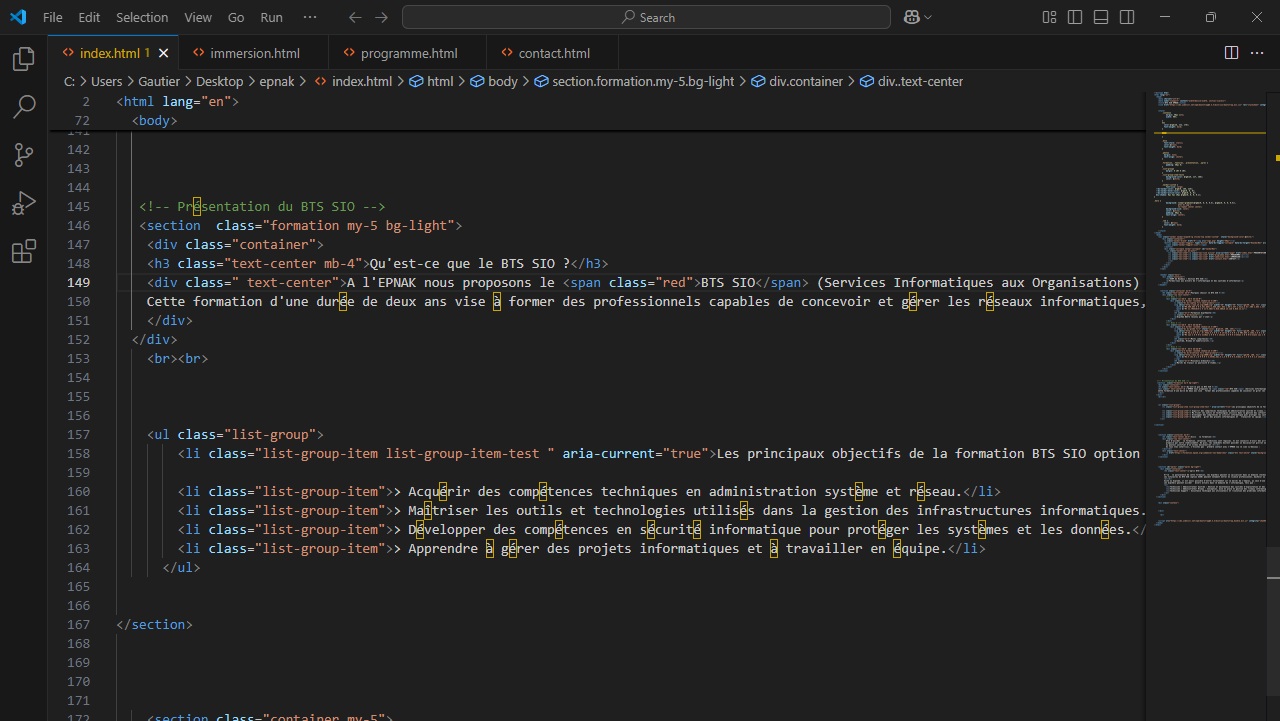Open the Explorer view in activity bar

pyautogui.click(x=23, y=59)
